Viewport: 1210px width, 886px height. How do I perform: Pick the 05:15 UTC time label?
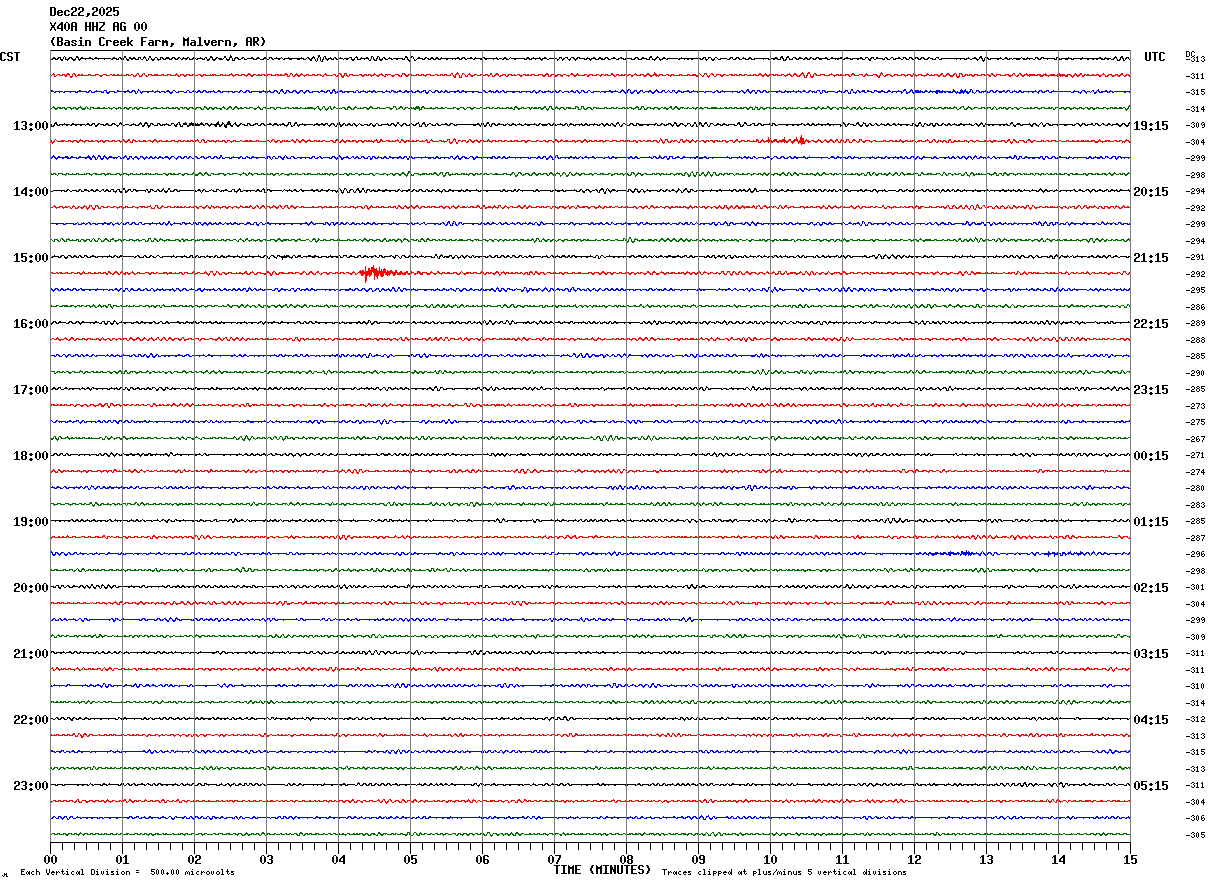pos(1150,786)
